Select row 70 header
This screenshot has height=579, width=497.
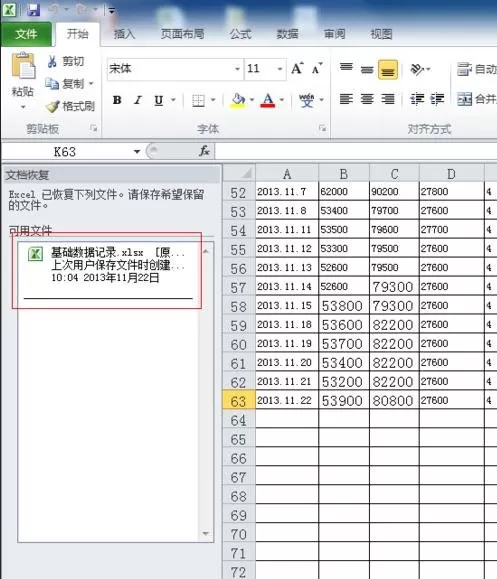[239, 534]
